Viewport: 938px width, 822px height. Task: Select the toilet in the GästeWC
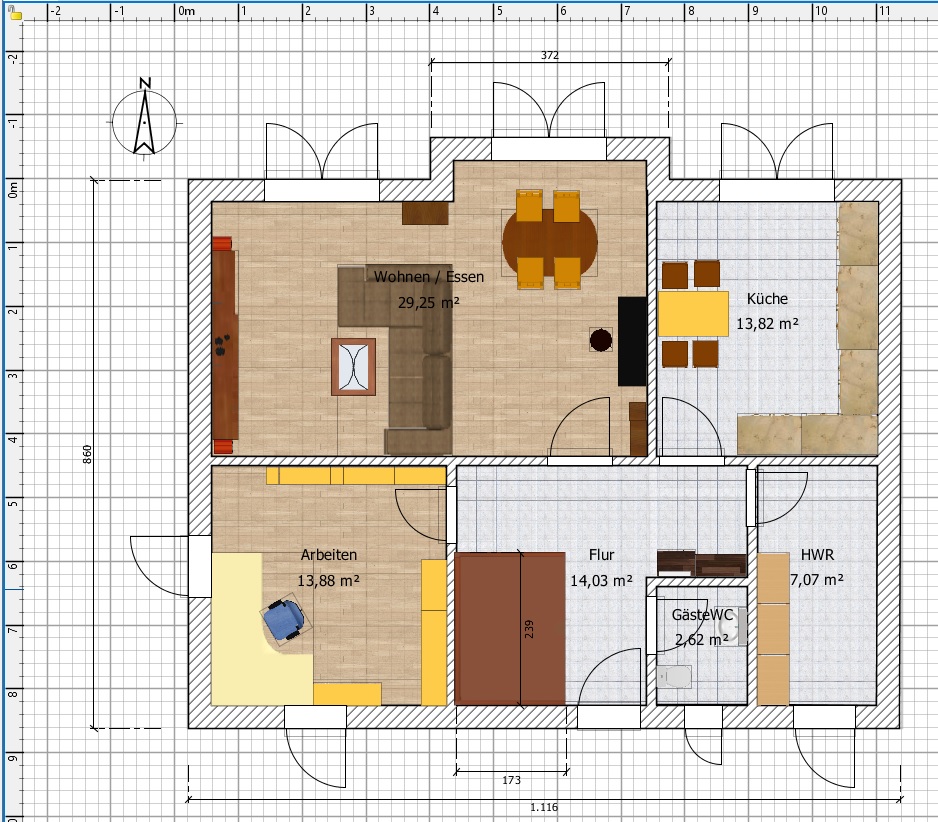(x=677, y=676)
